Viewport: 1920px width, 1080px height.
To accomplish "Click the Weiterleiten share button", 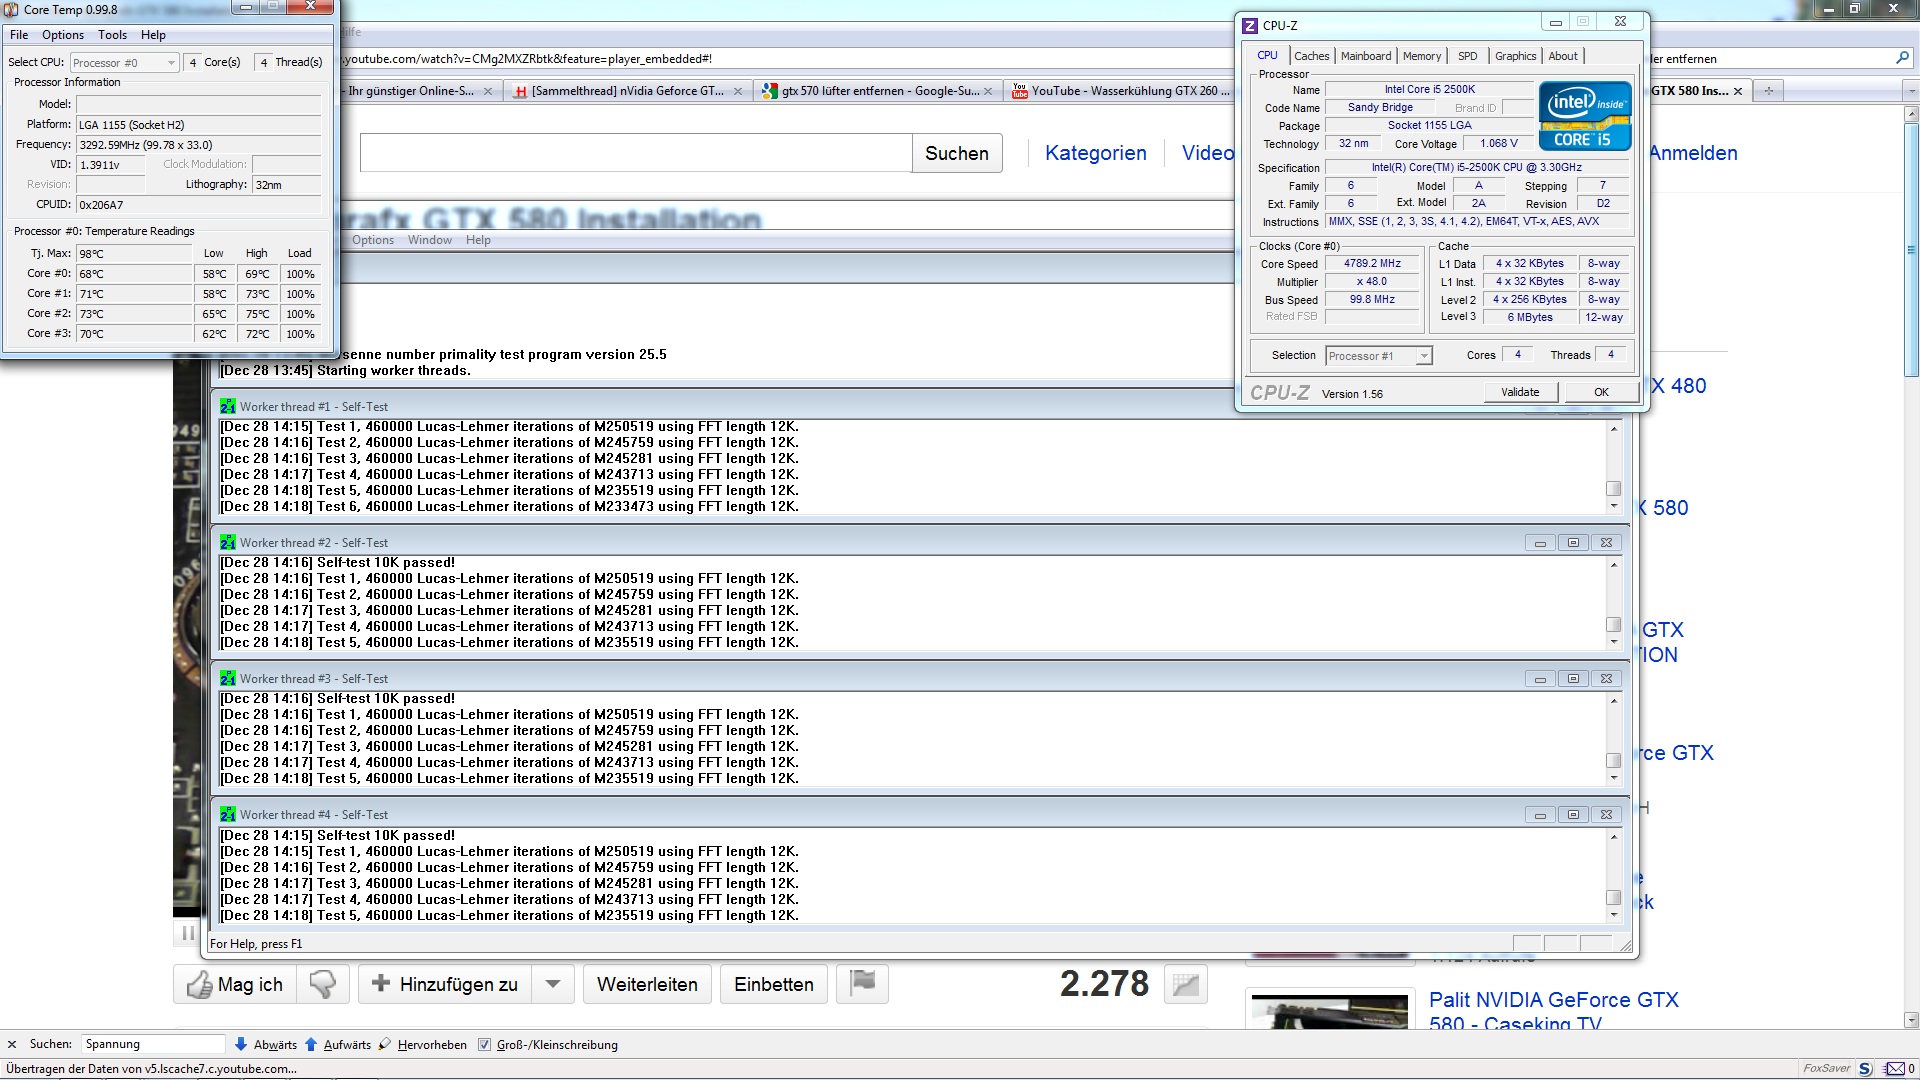I will (x=647, y=984).
